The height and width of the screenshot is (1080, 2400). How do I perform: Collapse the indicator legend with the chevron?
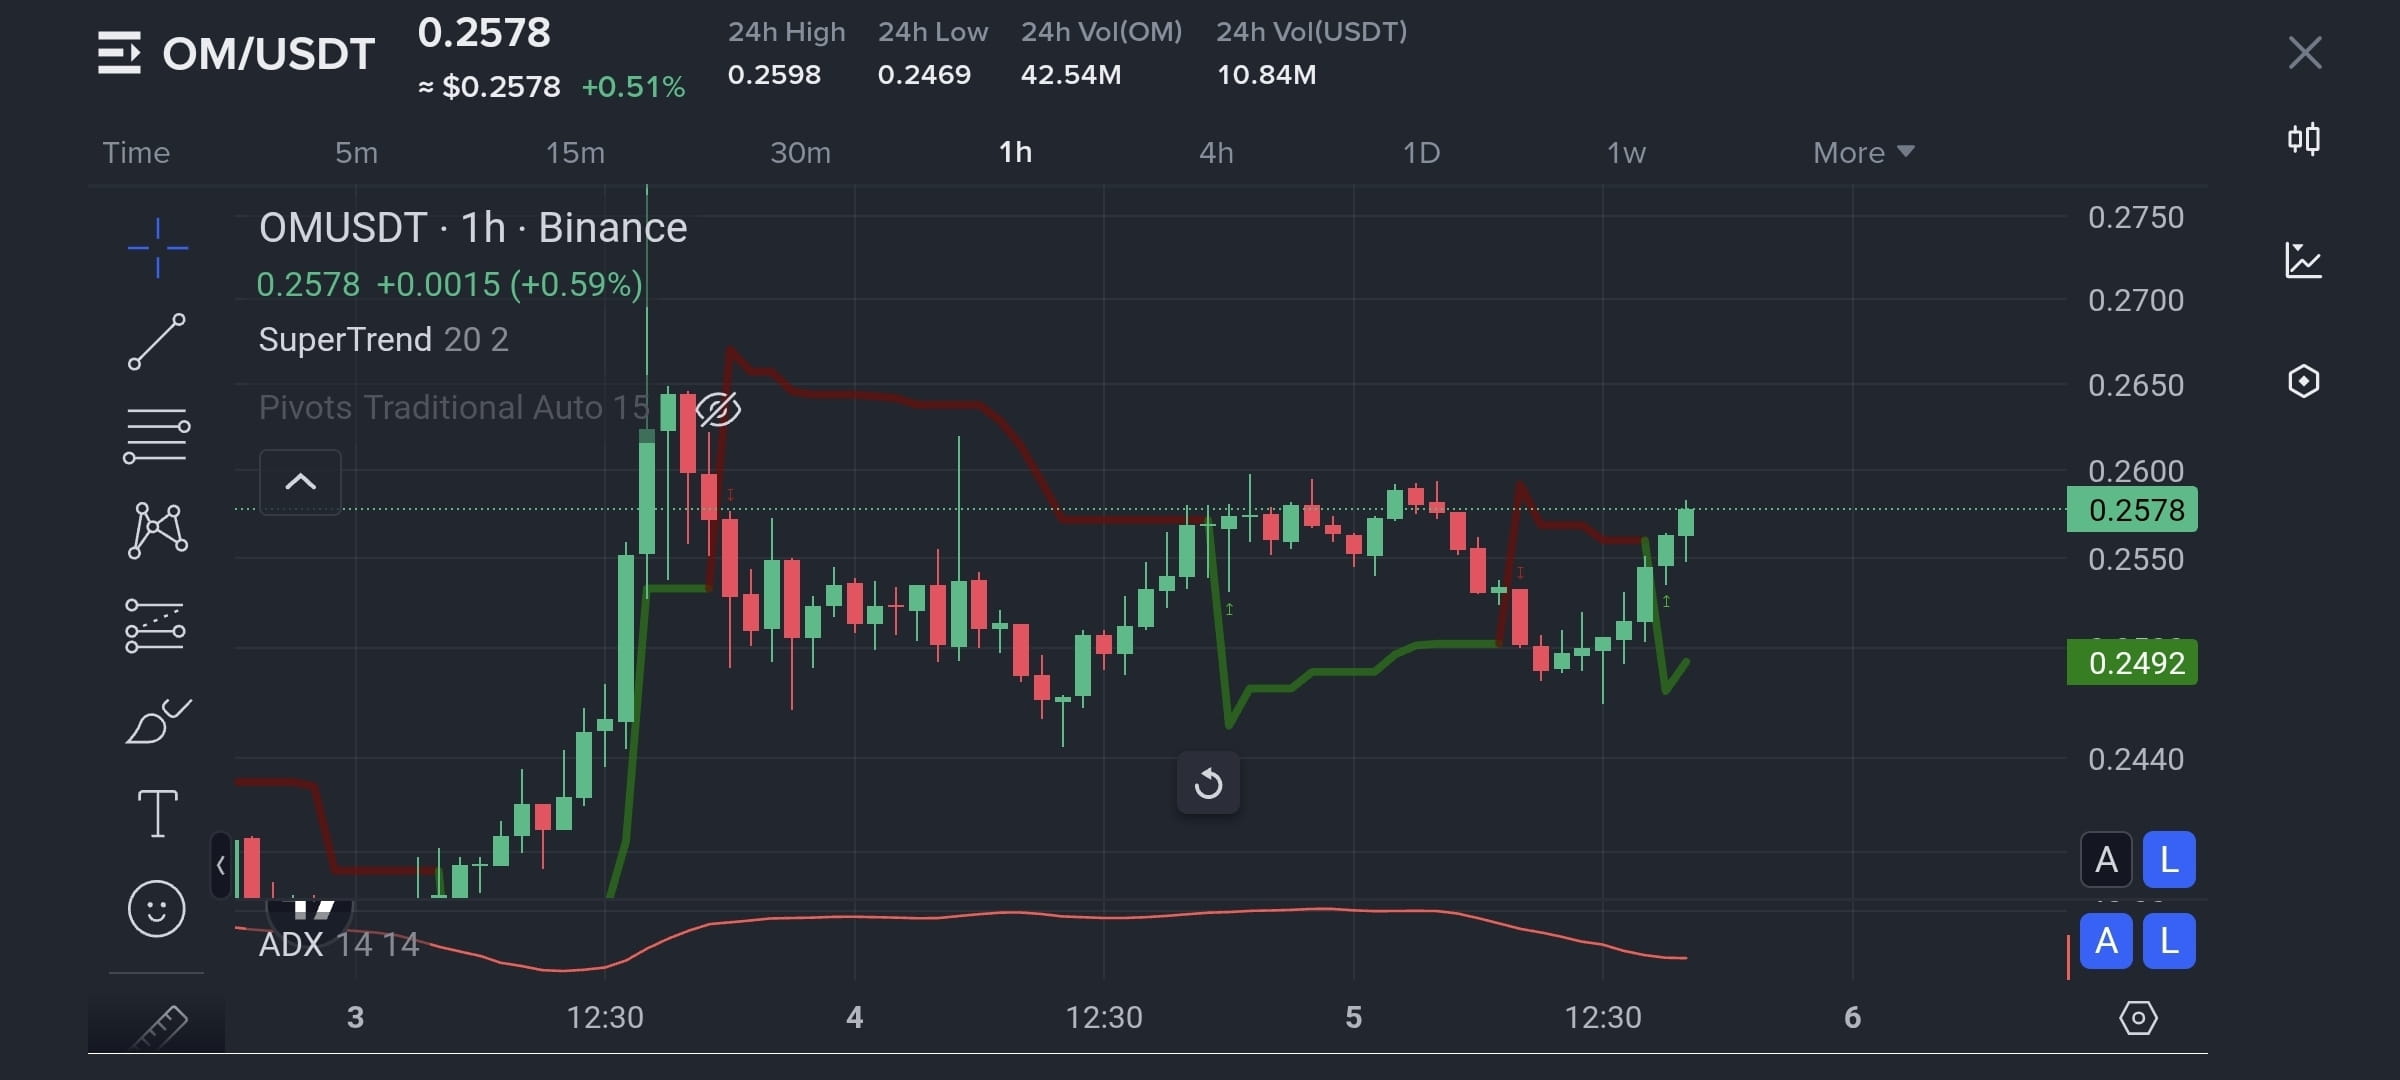point(300,482)
